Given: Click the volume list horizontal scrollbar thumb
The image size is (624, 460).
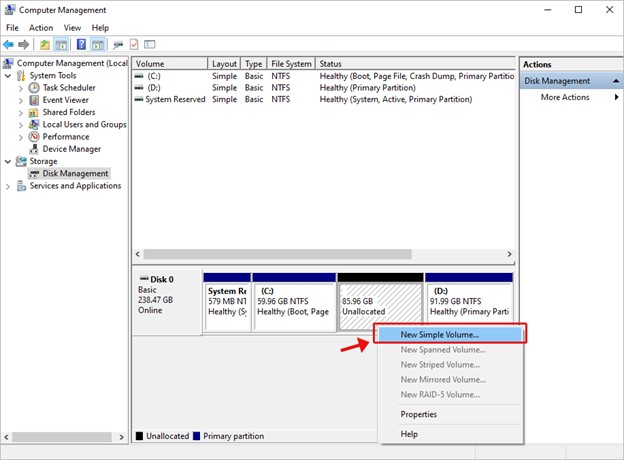Looking at the screenshot, I should [x=277, y=254].
